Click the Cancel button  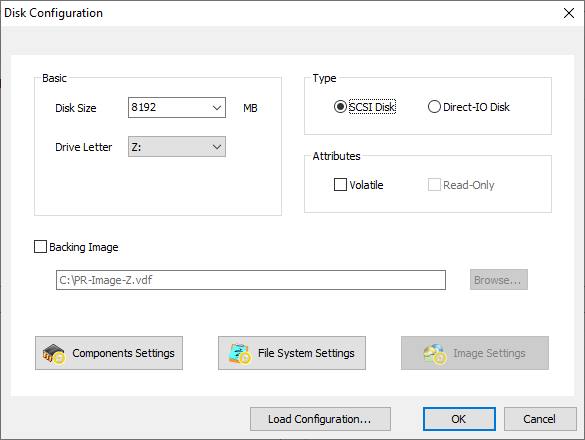pos(540,419)
